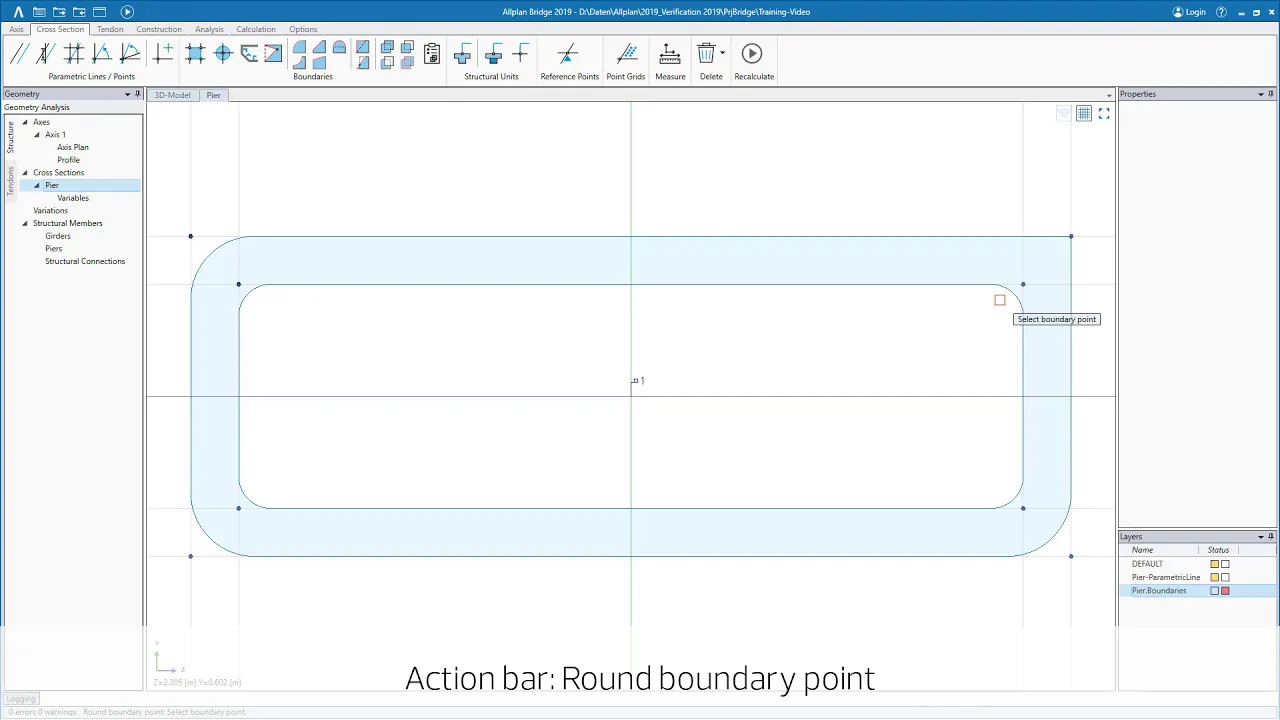Select Variables under Pier
The height and width of the screenshot is (720, 1280).
coord(73,198)
